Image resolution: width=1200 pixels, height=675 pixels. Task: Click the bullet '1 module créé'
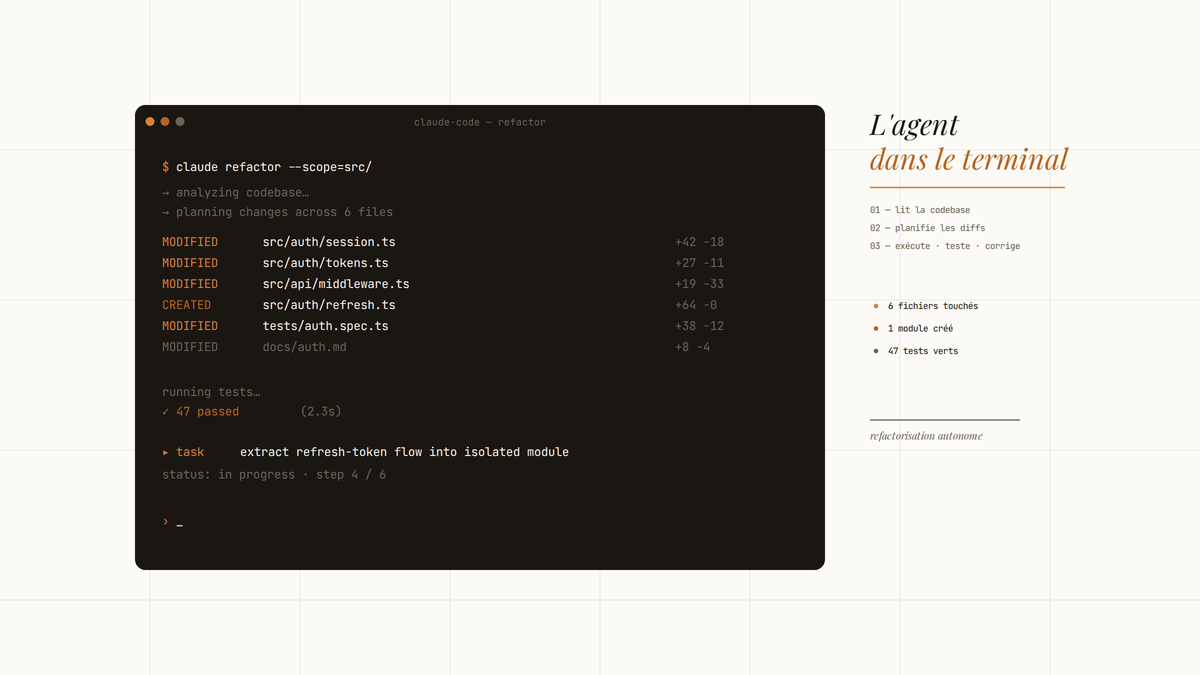(914, 328)
